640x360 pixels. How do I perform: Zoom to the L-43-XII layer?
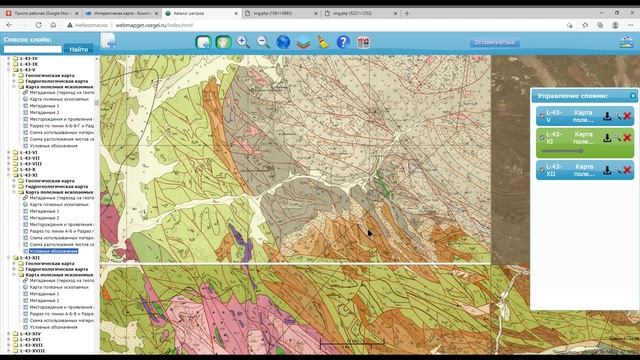click(x=618, y=170)
